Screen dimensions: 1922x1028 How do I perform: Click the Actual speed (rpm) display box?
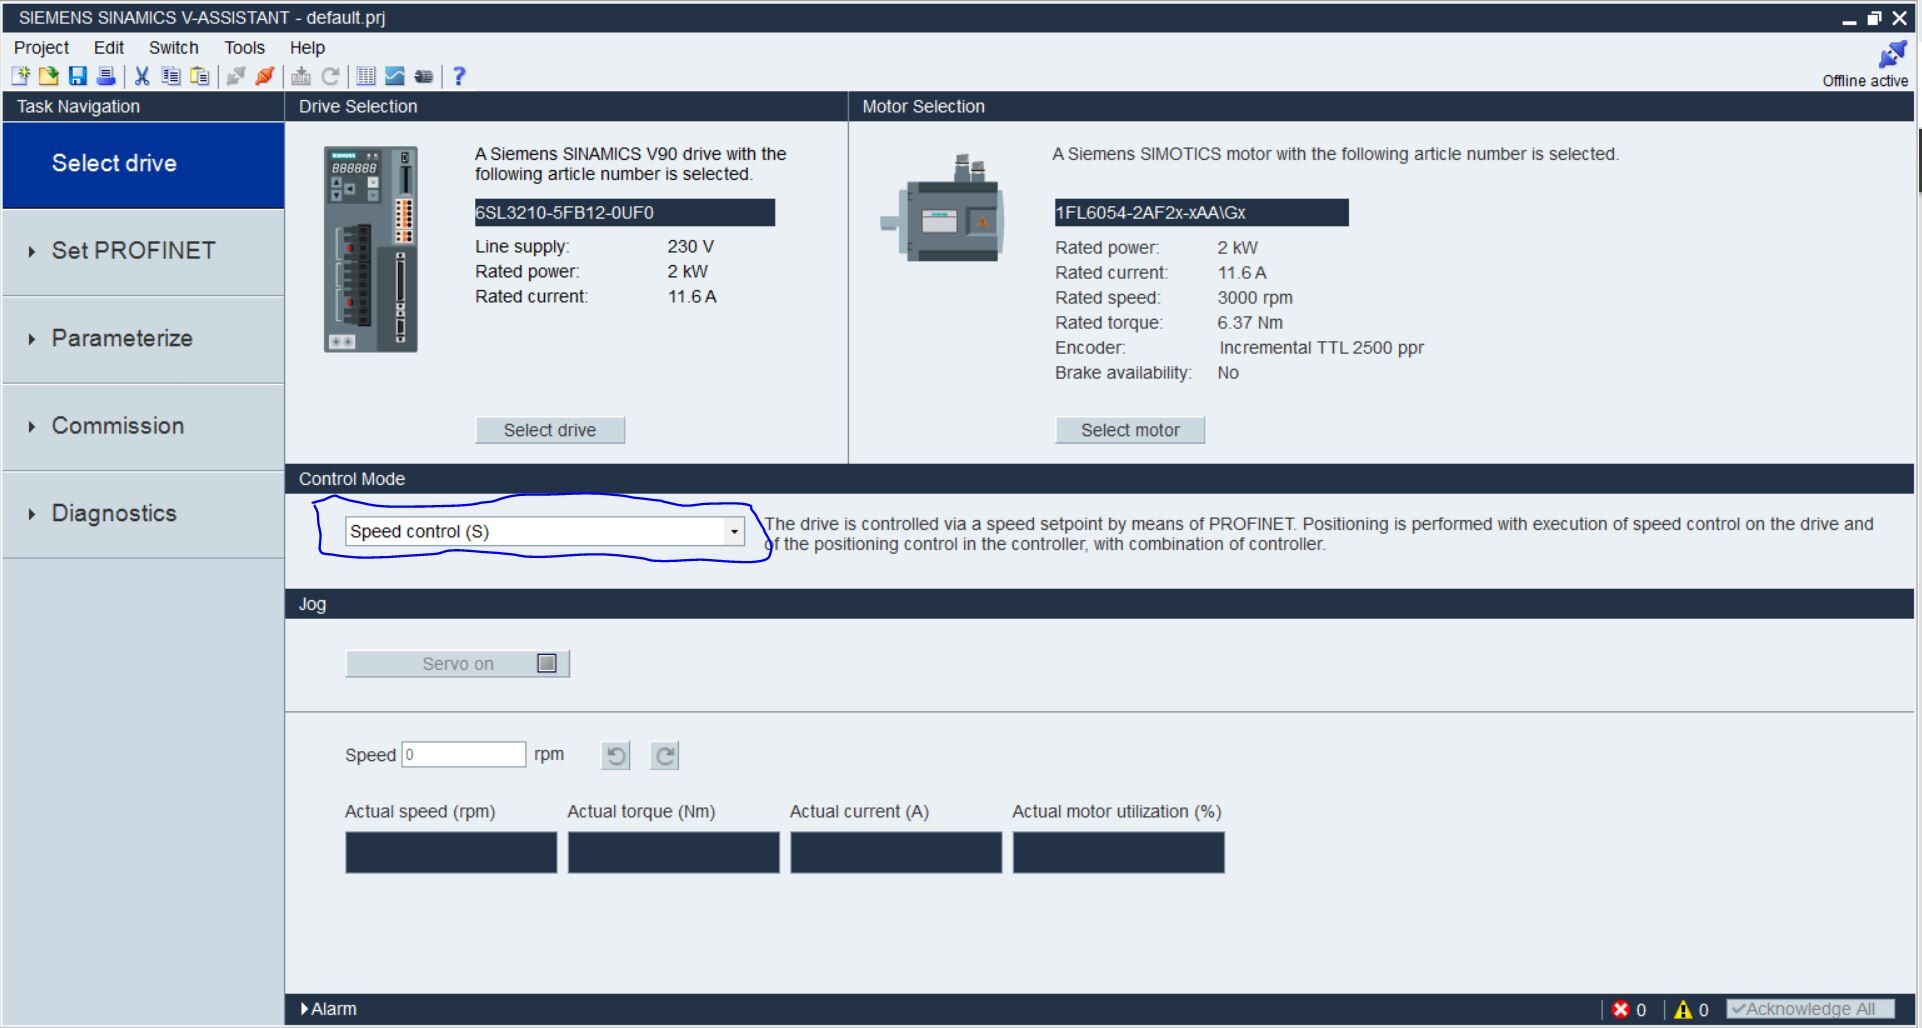tap(451, 853)
